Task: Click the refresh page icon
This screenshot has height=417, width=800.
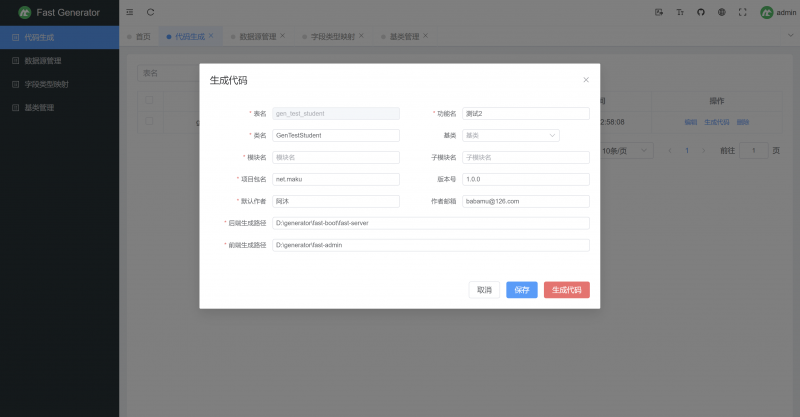Action: [x=151, y=12]
